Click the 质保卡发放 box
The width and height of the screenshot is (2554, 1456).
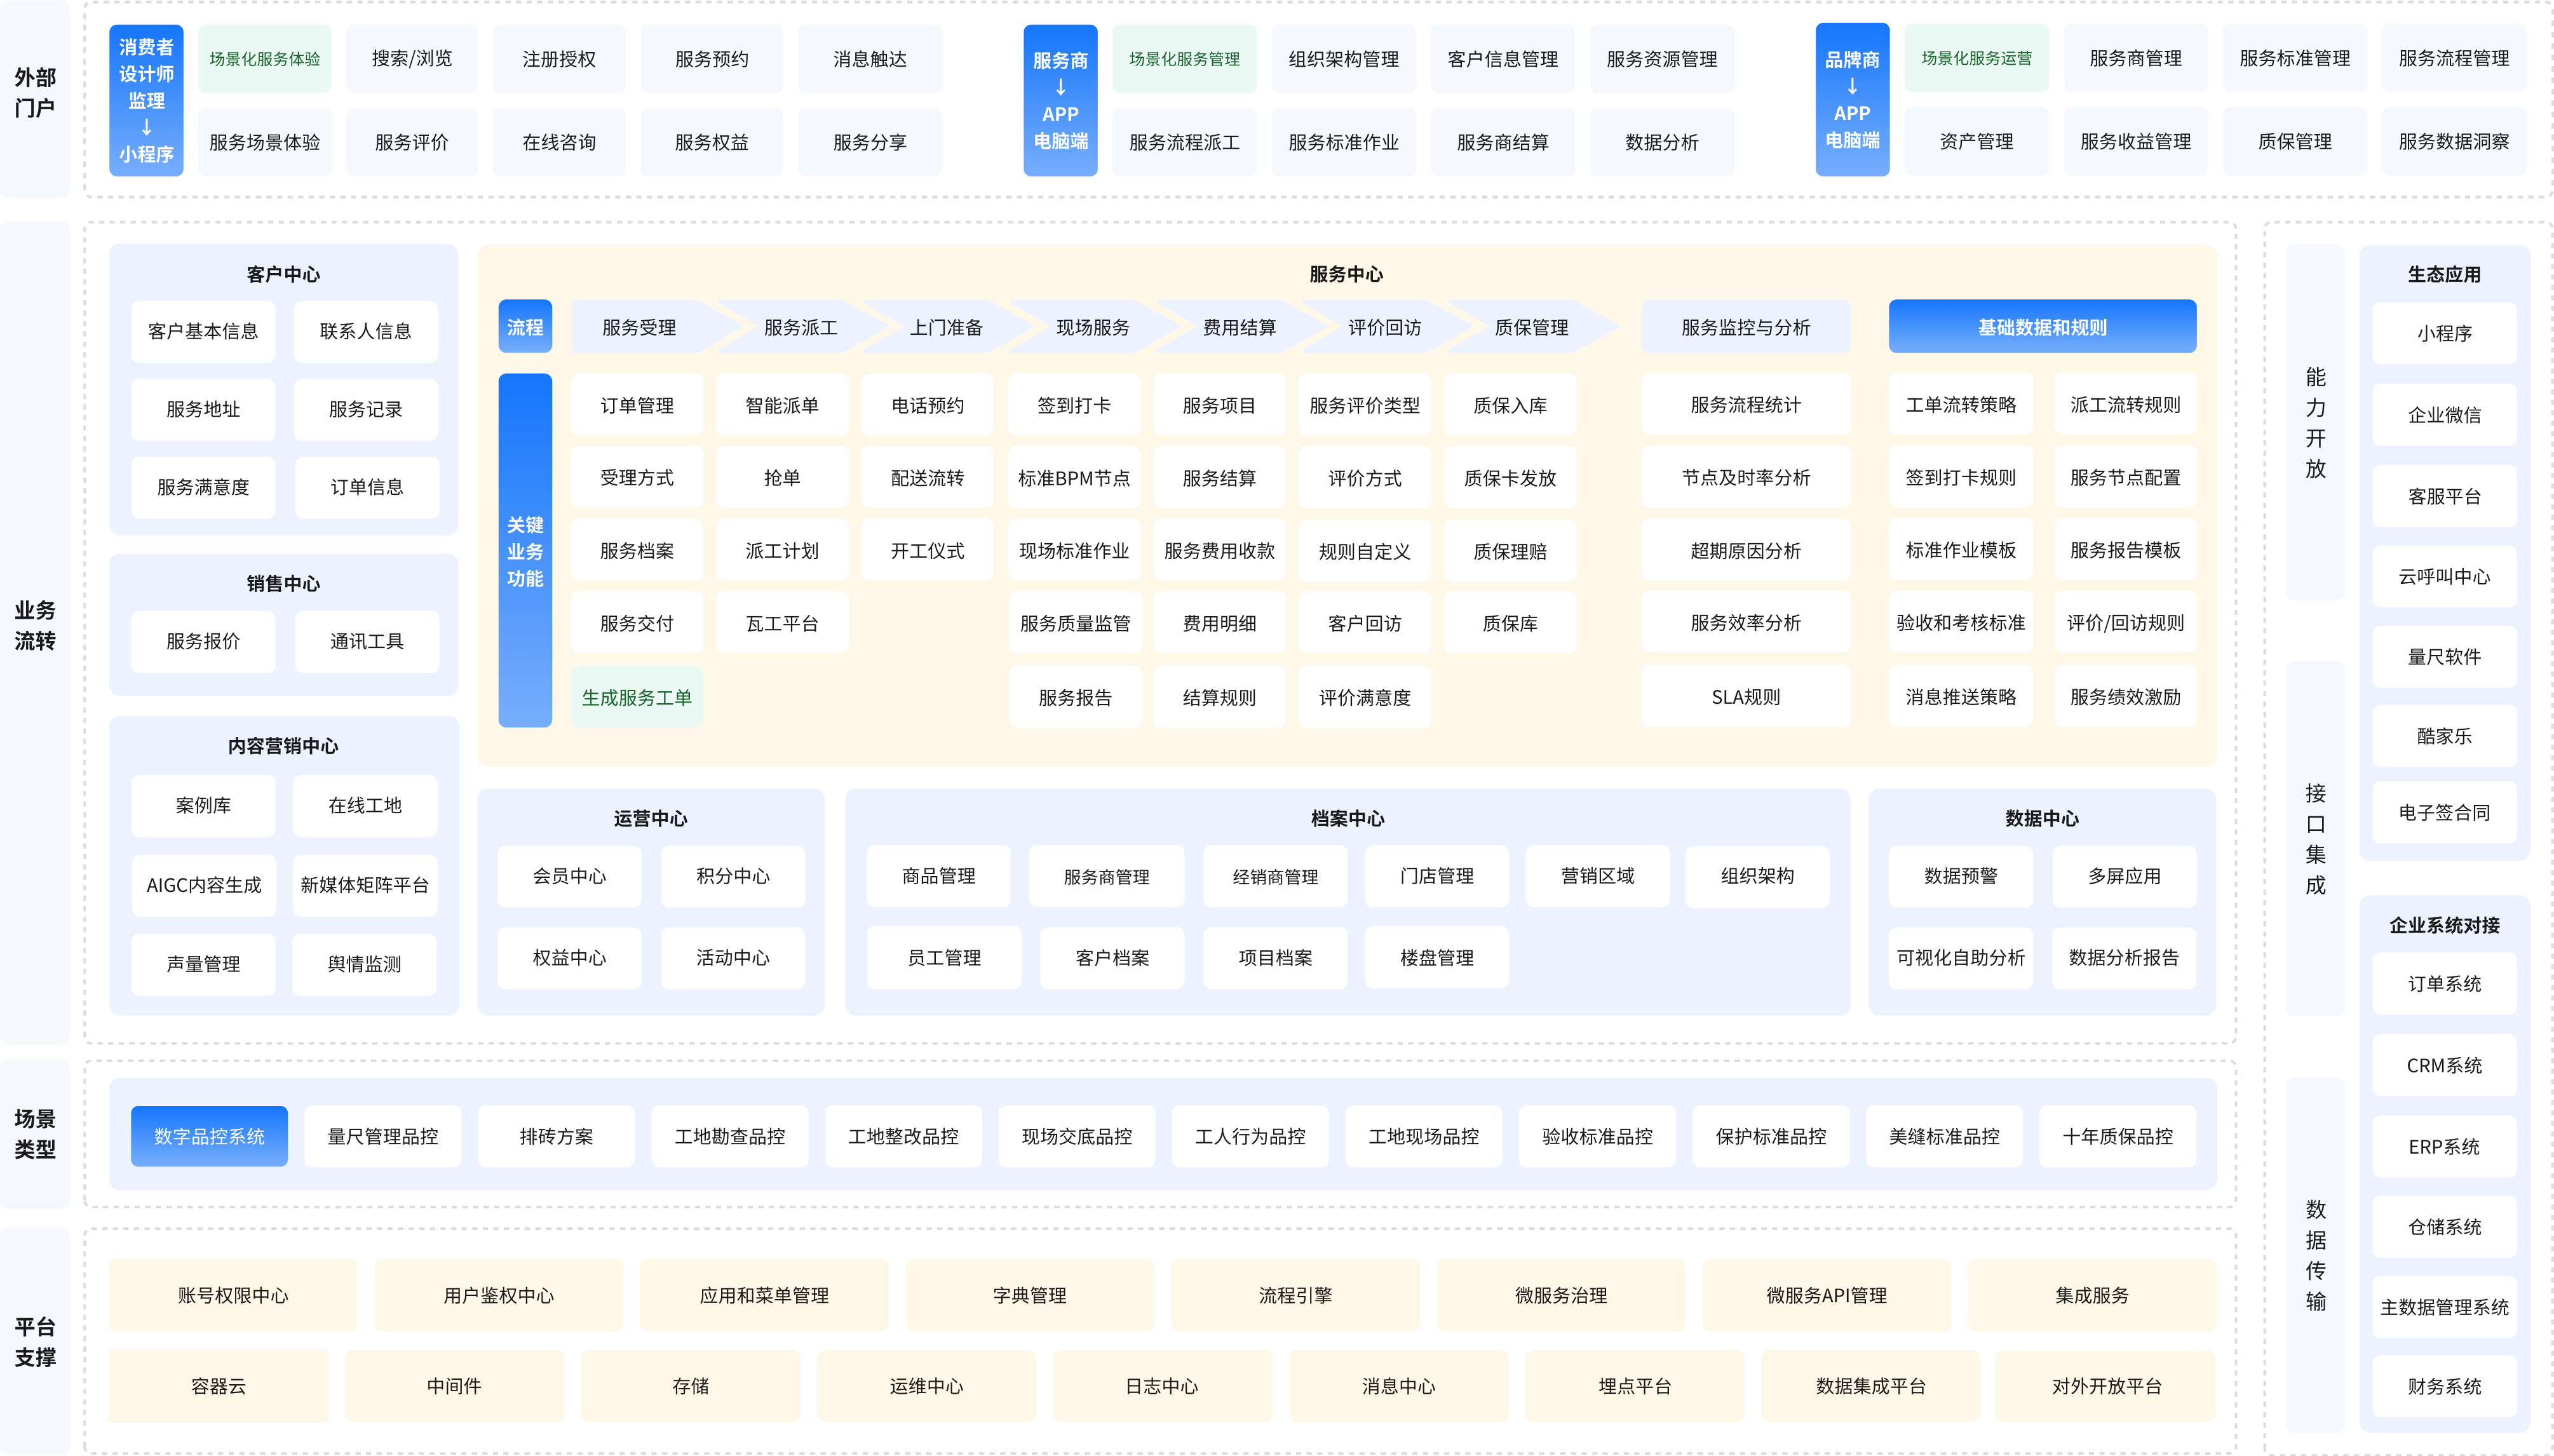pyautogui.click(x=1510, y=478)
